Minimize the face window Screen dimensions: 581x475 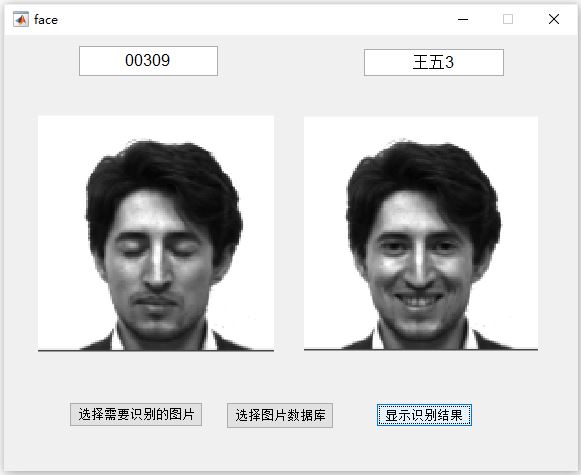[x=463, y=19]
